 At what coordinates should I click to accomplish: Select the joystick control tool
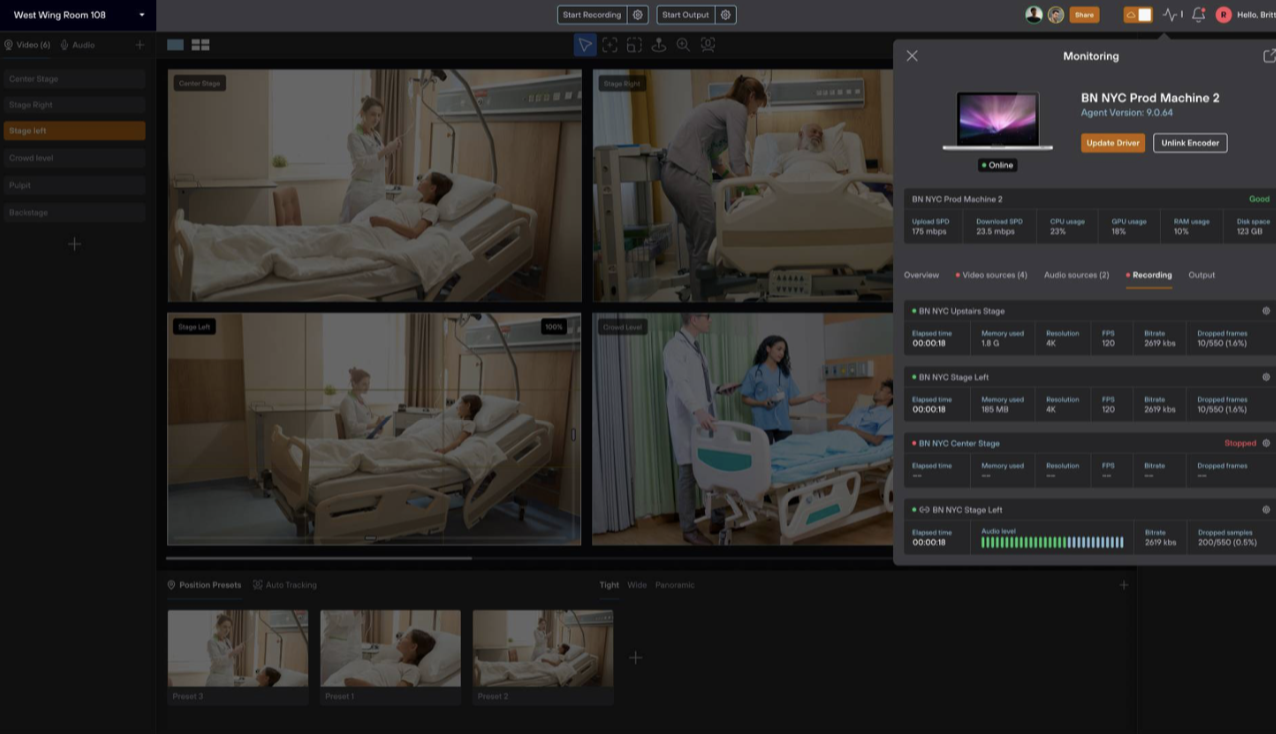658,45
